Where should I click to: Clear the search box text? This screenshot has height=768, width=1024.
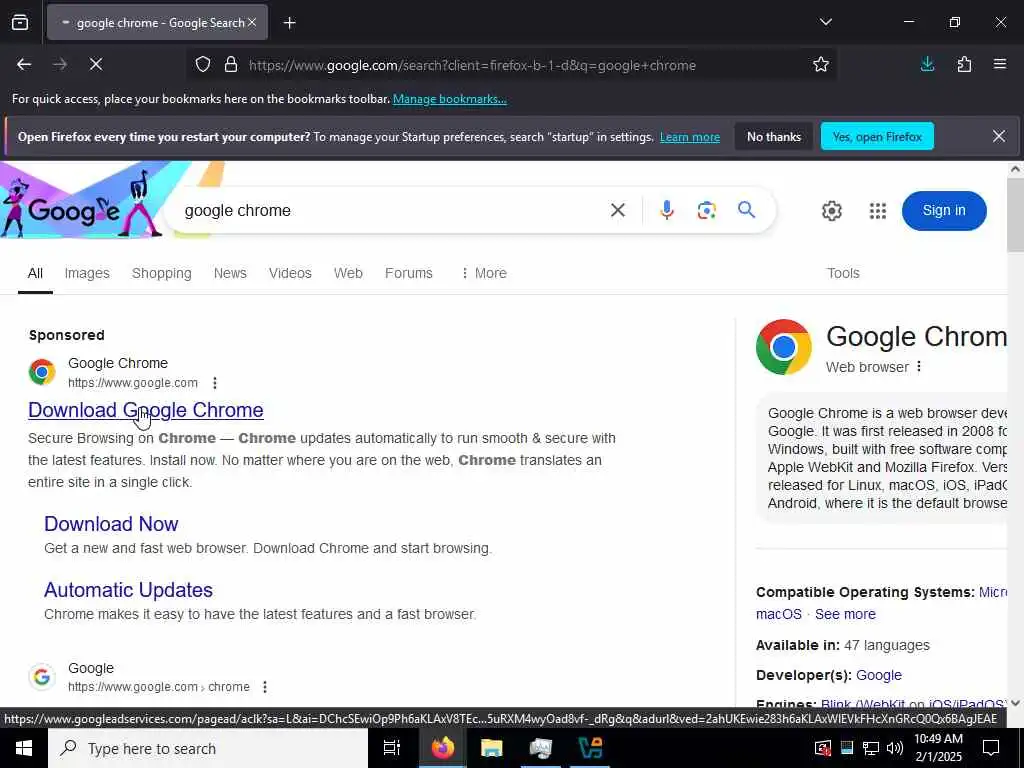coord(618,210)
